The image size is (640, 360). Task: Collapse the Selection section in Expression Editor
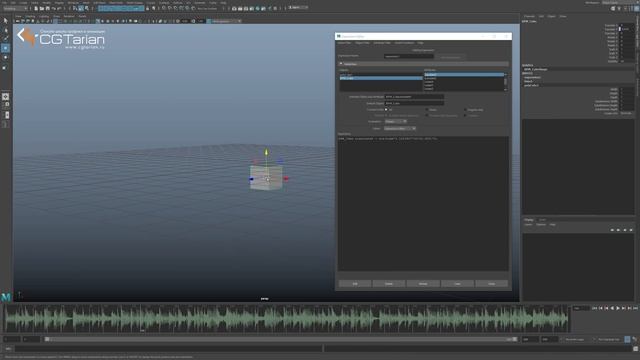click(341, 64)
